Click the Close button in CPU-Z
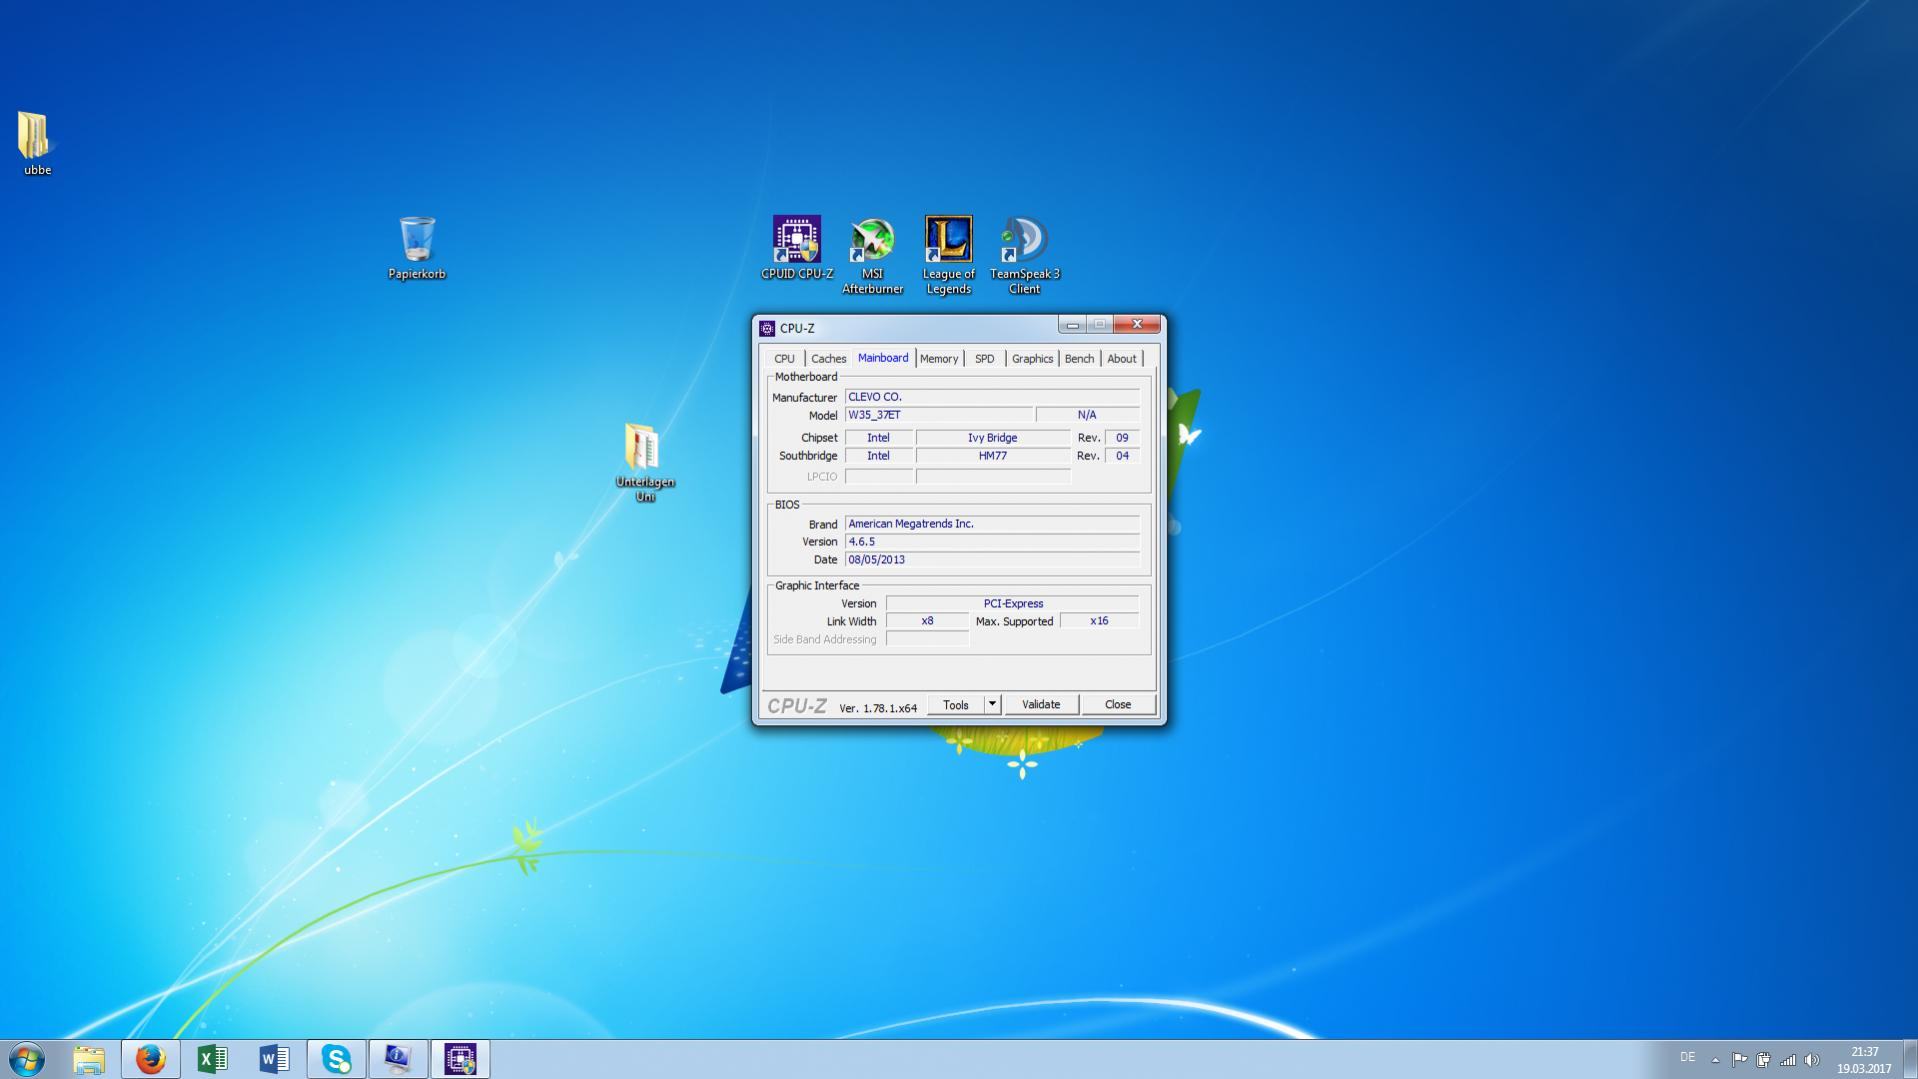This screenshot has width=1918, height=1079. (x=1118, y=705)
